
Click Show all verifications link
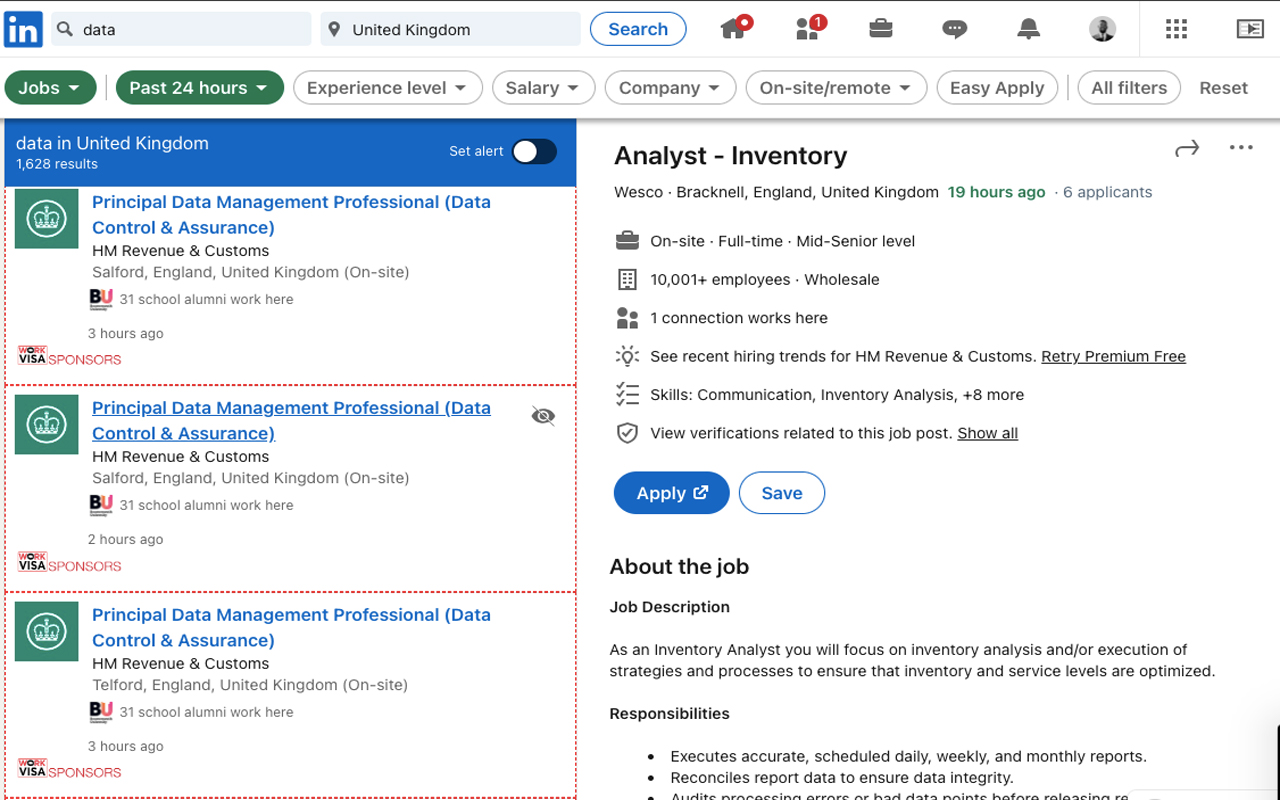pos(987,433)
